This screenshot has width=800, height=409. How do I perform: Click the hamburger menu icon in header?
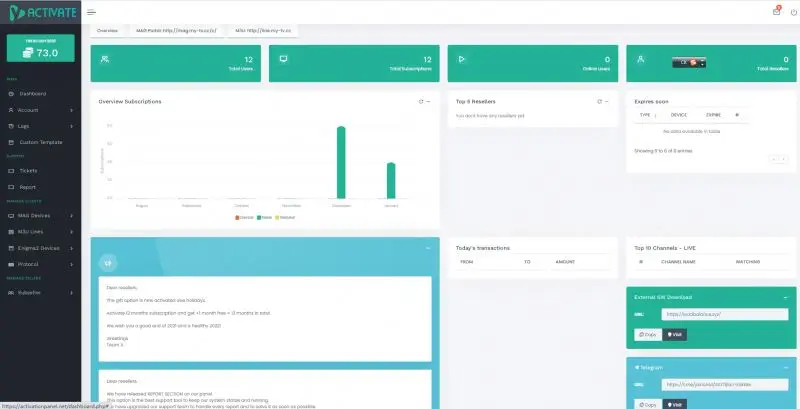click(x=91, y=12)
